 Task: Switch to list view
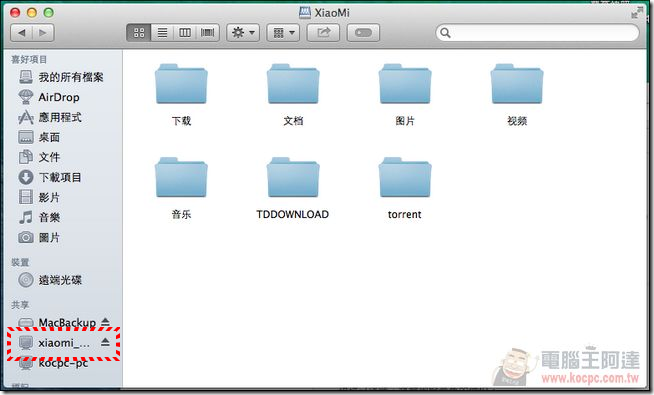coord(162,33)
